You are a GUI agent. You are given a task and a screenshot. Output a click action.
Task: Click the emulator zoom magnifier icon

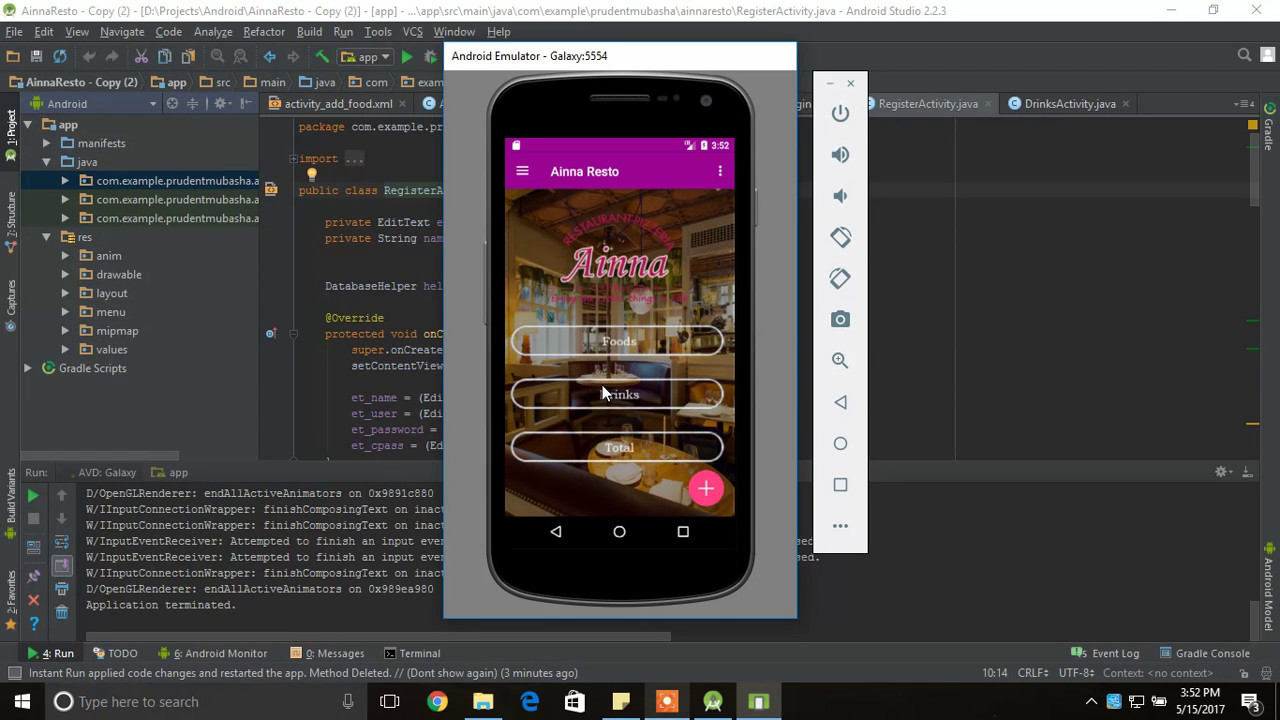[x=840, y=361]
